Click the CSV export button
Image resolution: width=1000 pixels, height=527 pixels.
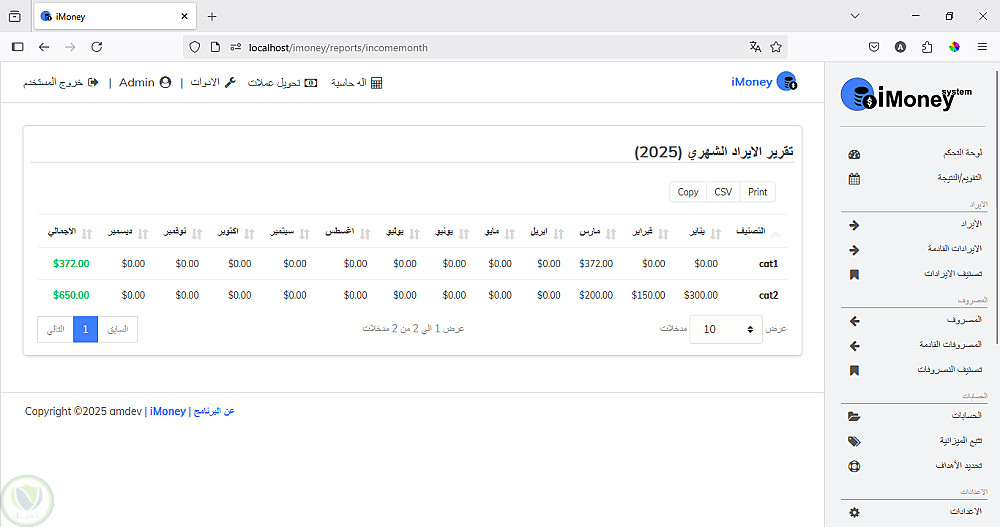click(x=723, y=192)
